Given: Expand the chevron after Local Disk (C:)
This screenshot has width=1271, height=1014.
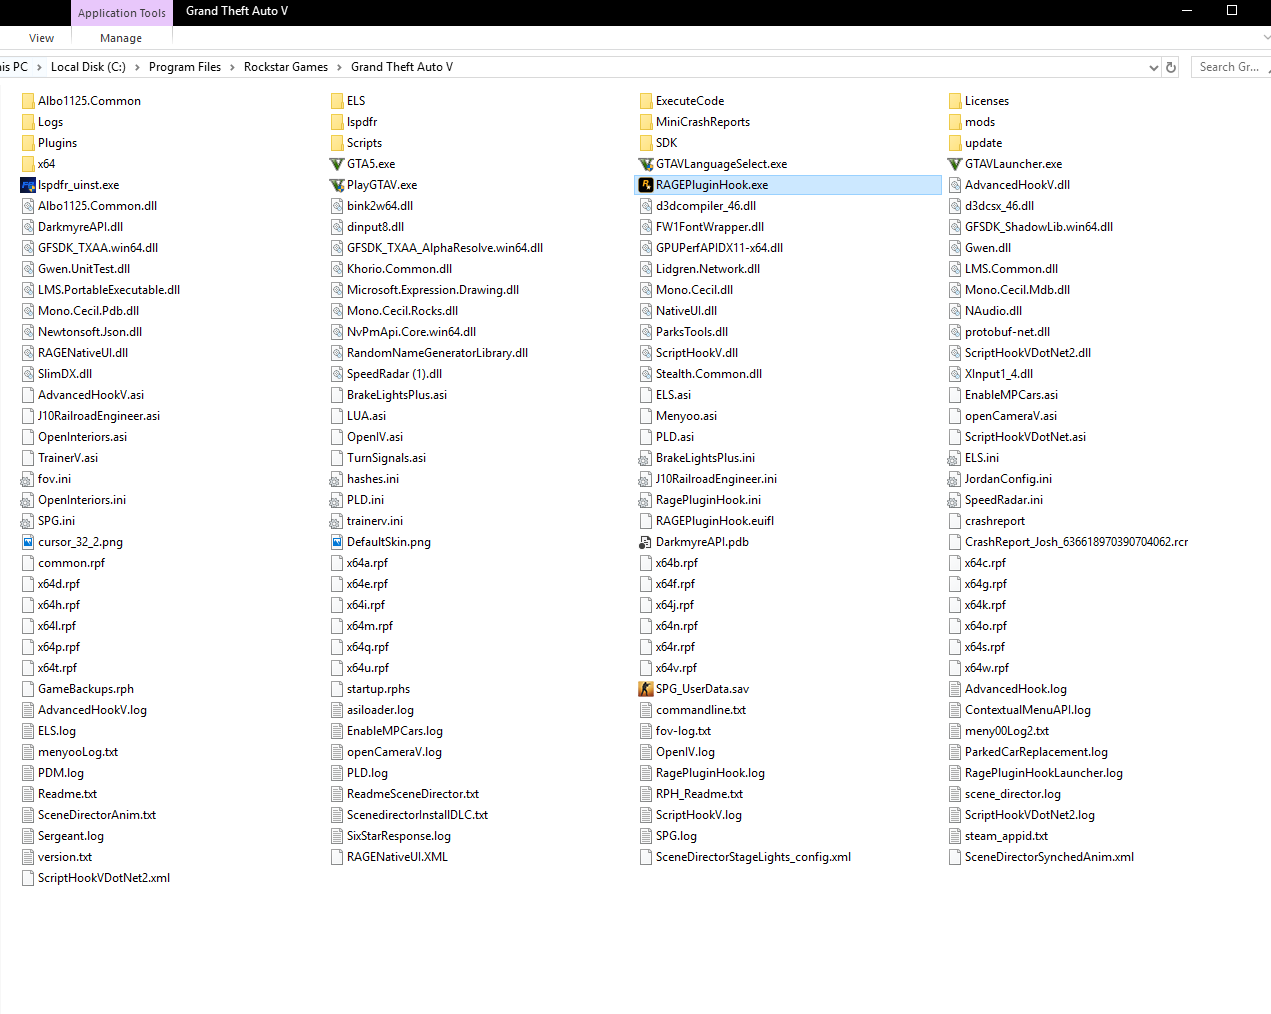Looking at the screenshot, I should (137, 67).
